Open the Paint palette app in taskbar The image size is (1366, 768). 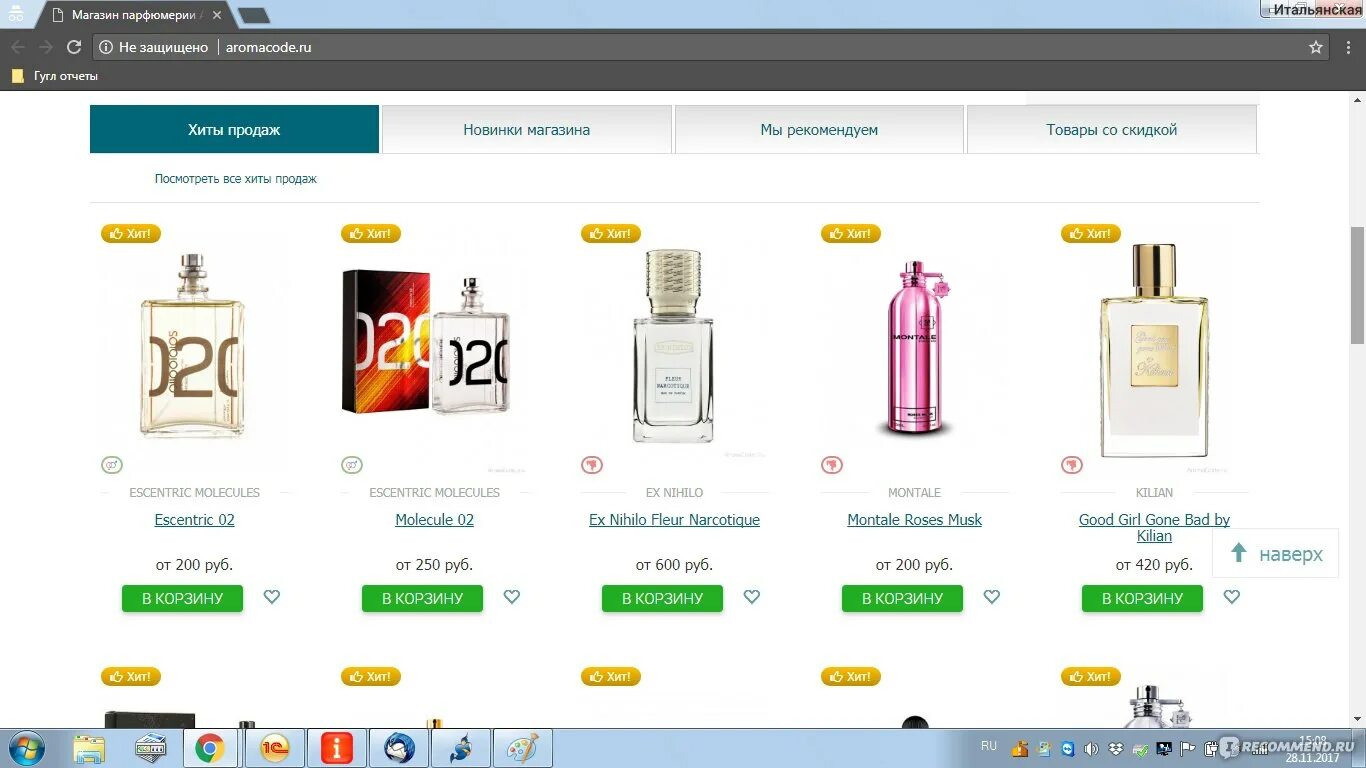[522, 749]
